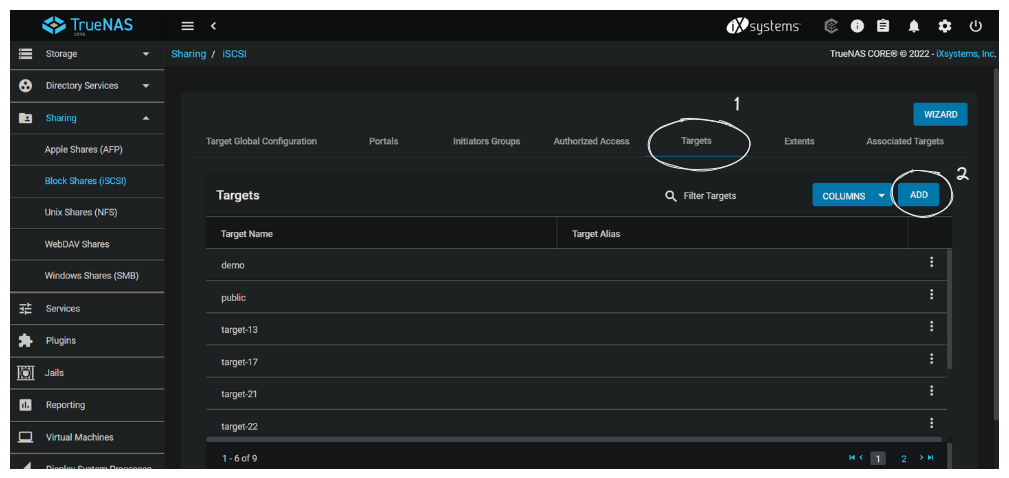Open the Settings gear icon
This screenshot has height=478, width=1009.
(945, 26)
